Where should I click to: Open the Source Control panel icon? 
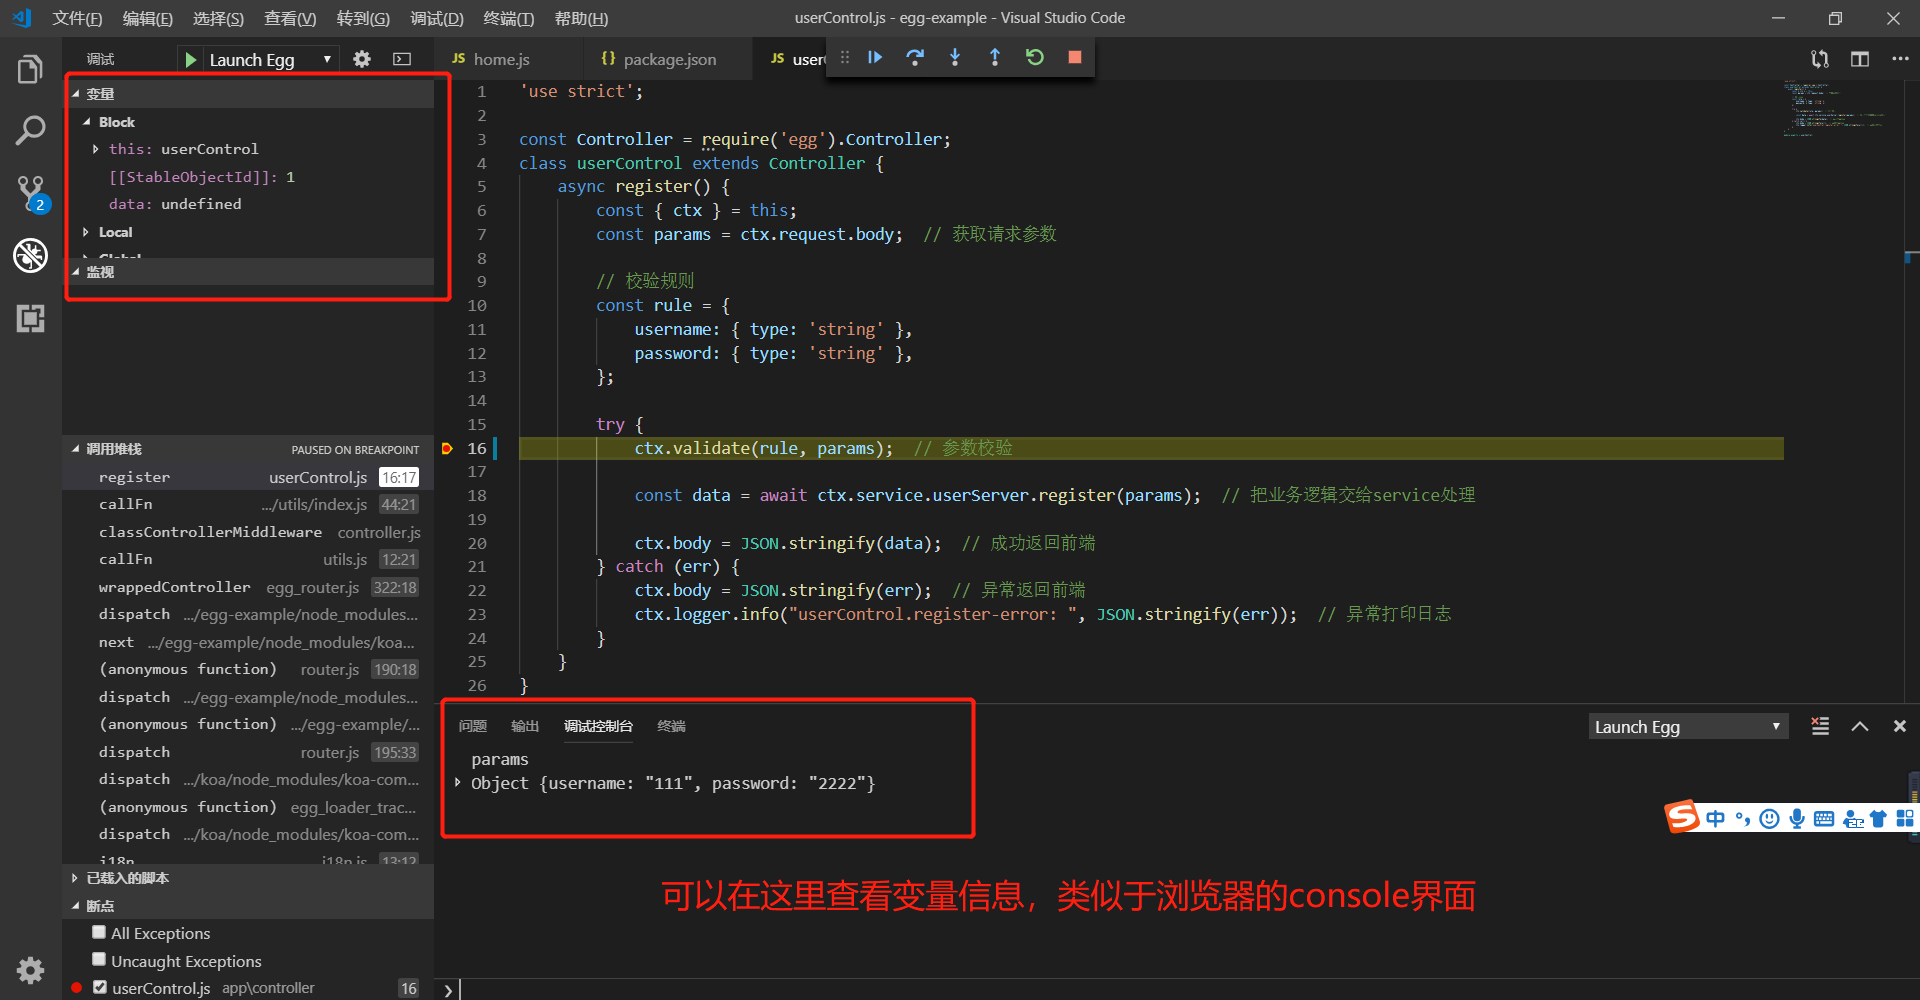click(30, 192)
